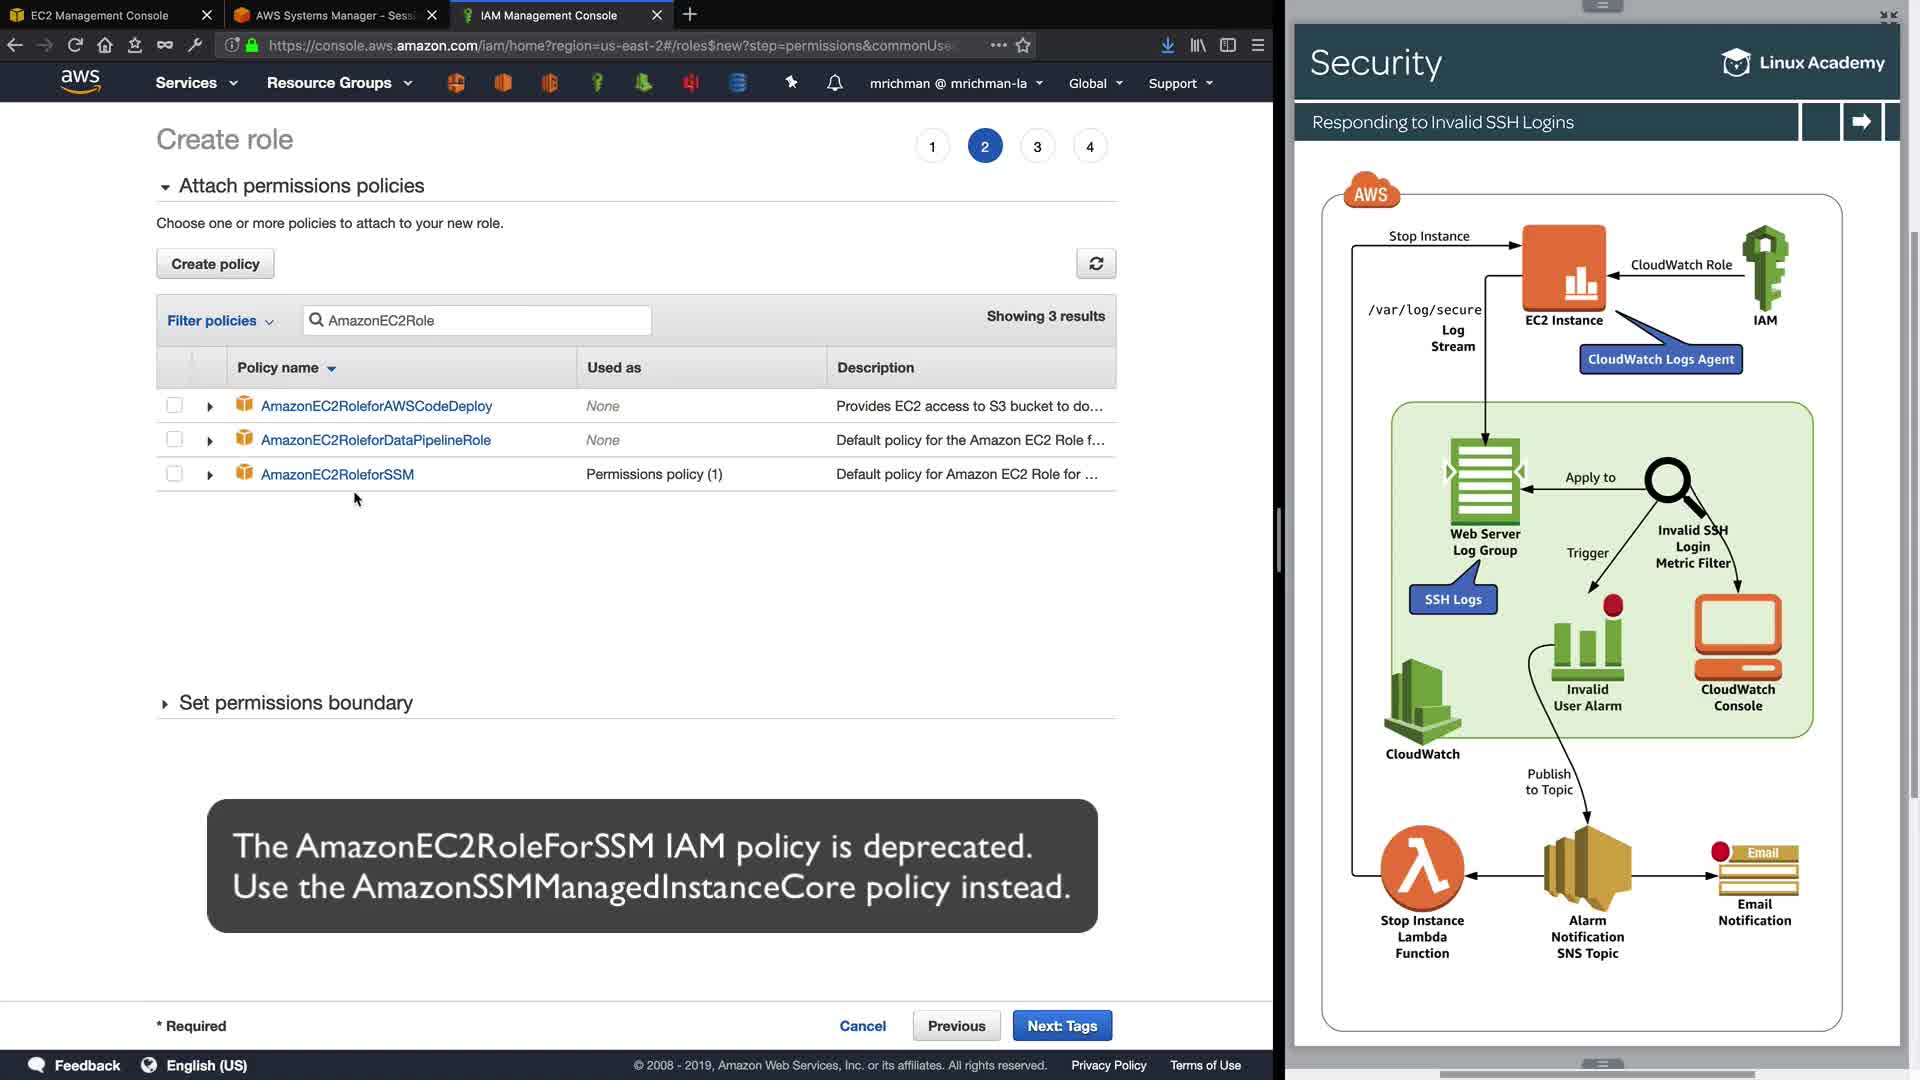The height and width of the screenshot is (1080, 1920).
Task: Expand the AmazonEC2RoleforSSM row details arrow
Action: (x=209, y=475)
